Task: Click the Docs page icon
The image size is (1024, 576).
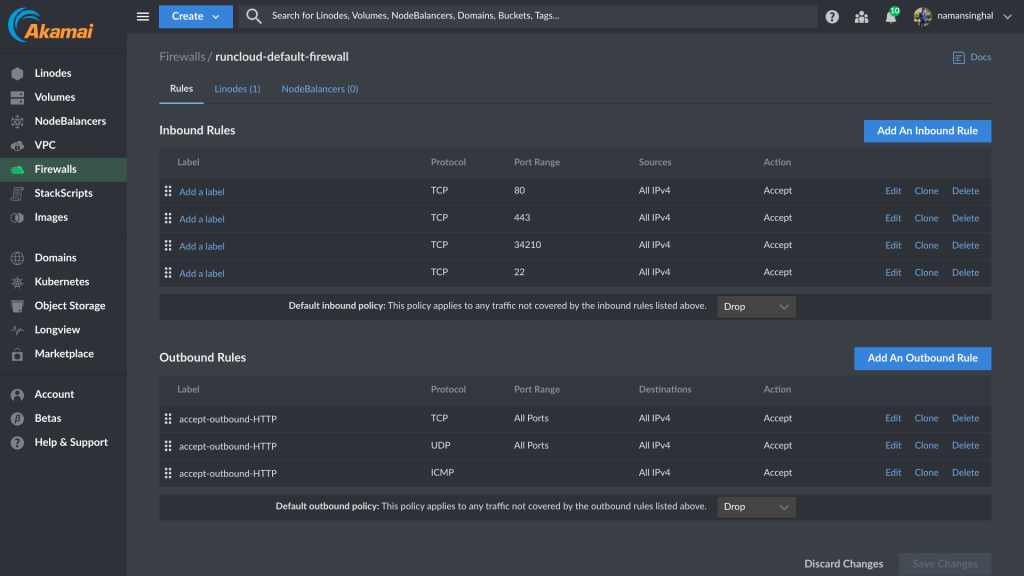Action: tap(959, 57)
